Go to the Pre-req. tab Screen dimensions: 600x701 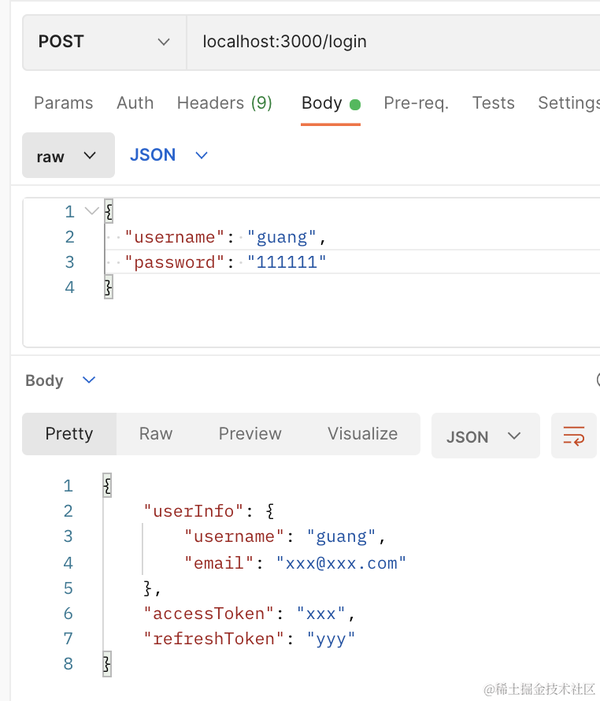click(416, 103)
